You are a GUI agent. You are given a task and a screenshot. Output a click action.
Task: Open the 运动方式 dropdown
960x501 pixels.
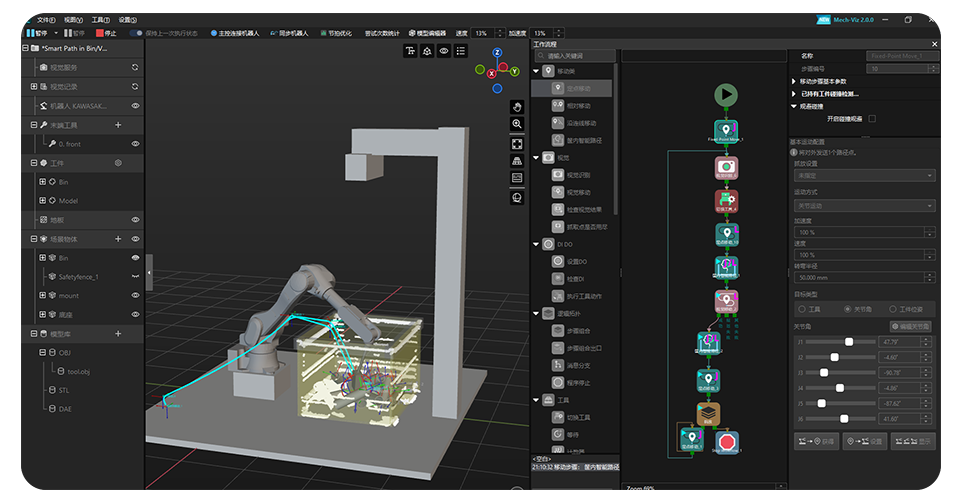(x=864, y=205)
